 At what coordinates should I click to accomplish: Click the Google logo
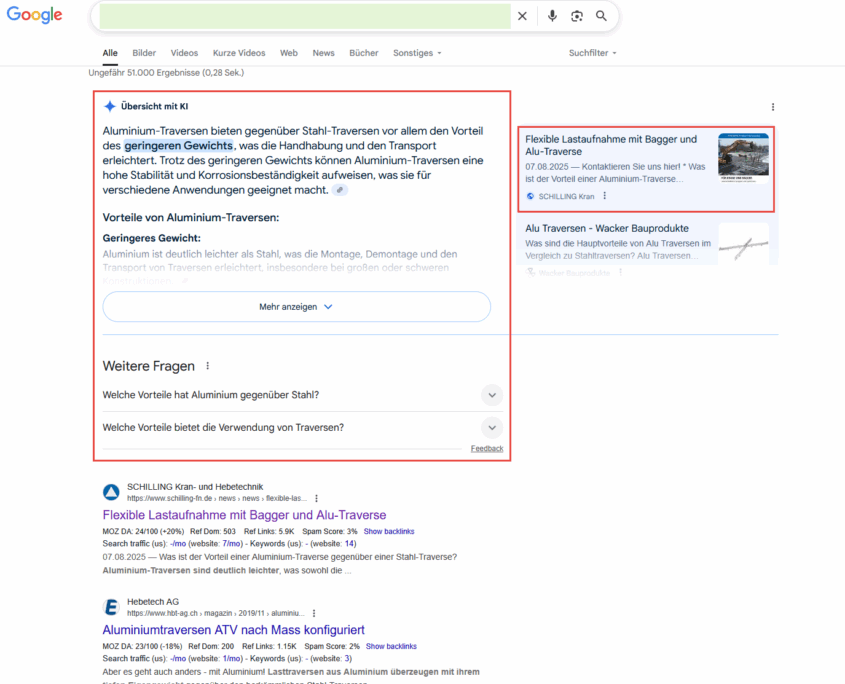[34, 15]
